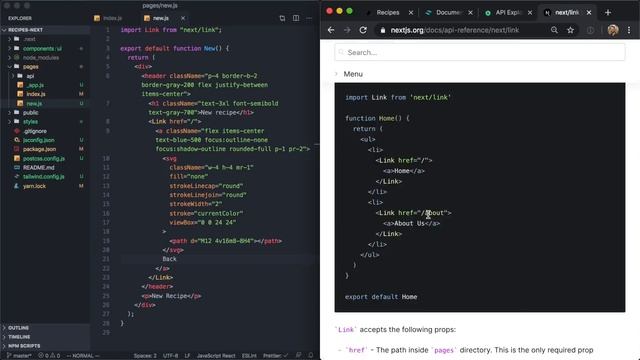Open index.js in the explorer
640x360 pixels.
pos(36,94)
